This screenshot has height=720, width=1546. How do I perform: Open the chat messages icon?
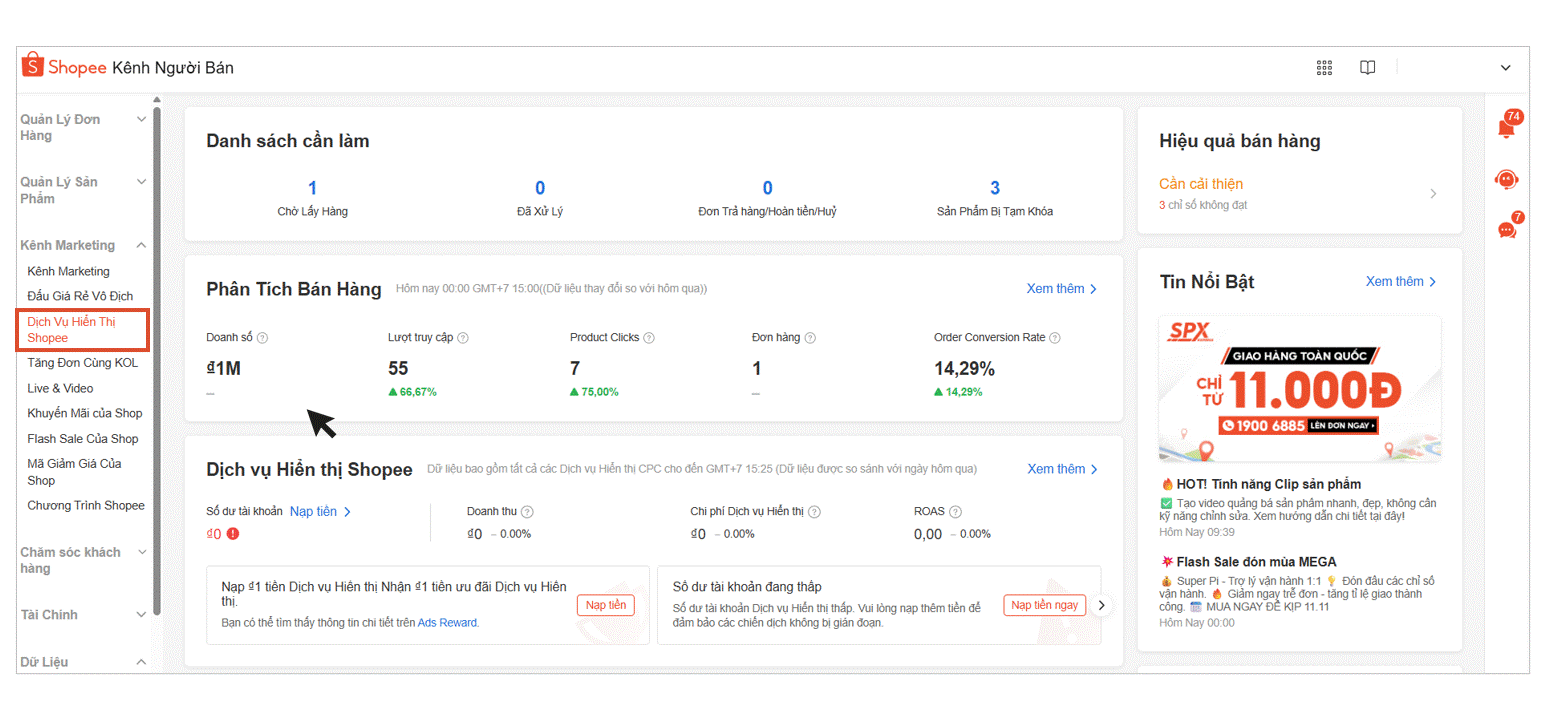coord(1507,230)
